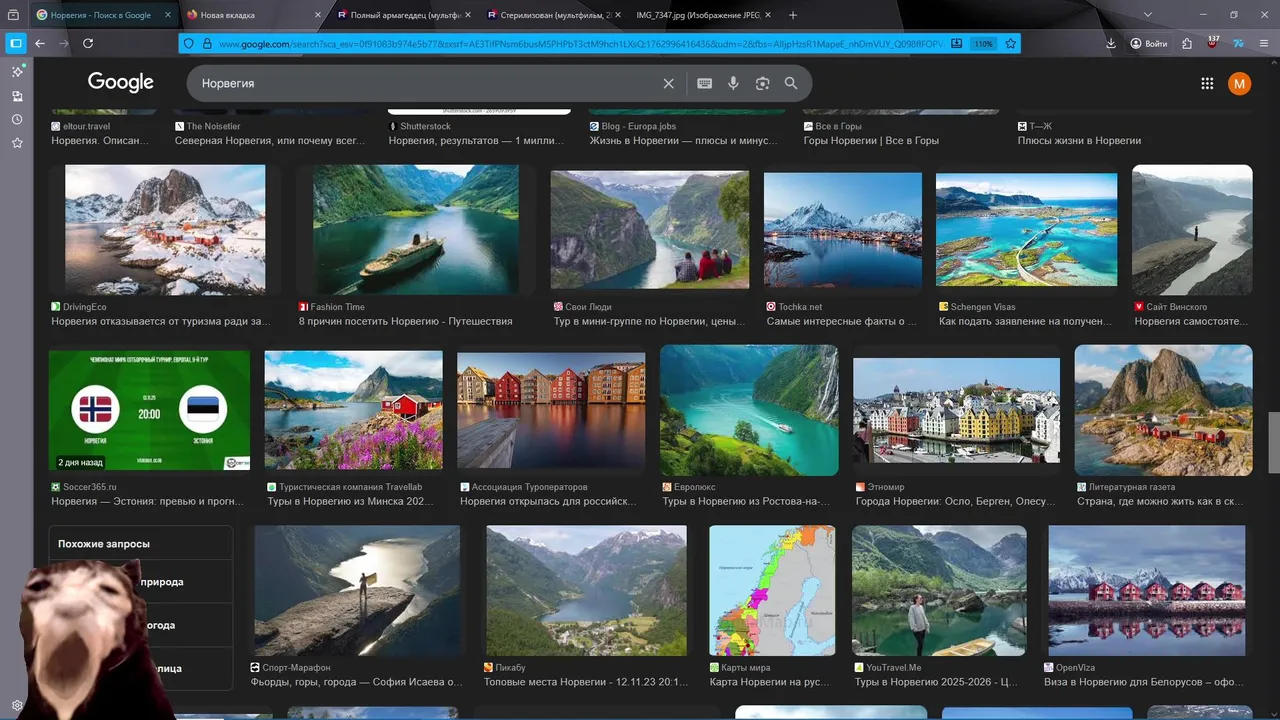Switch to the Полный армагеддец tab
The height and width of the screenshot is (720, 1280).
click(403, 15)
